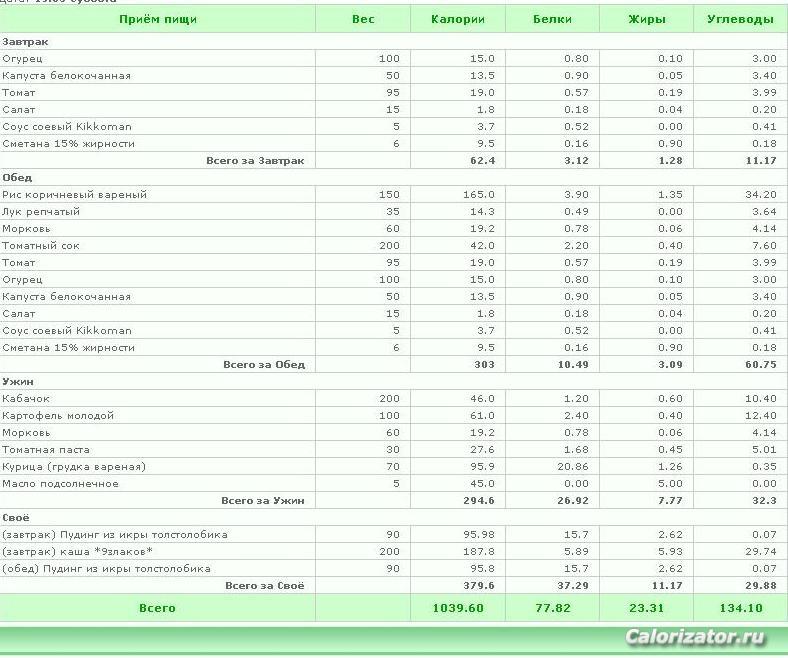
Task: Click total calories value 1039.60
Action: coord(458,608)
